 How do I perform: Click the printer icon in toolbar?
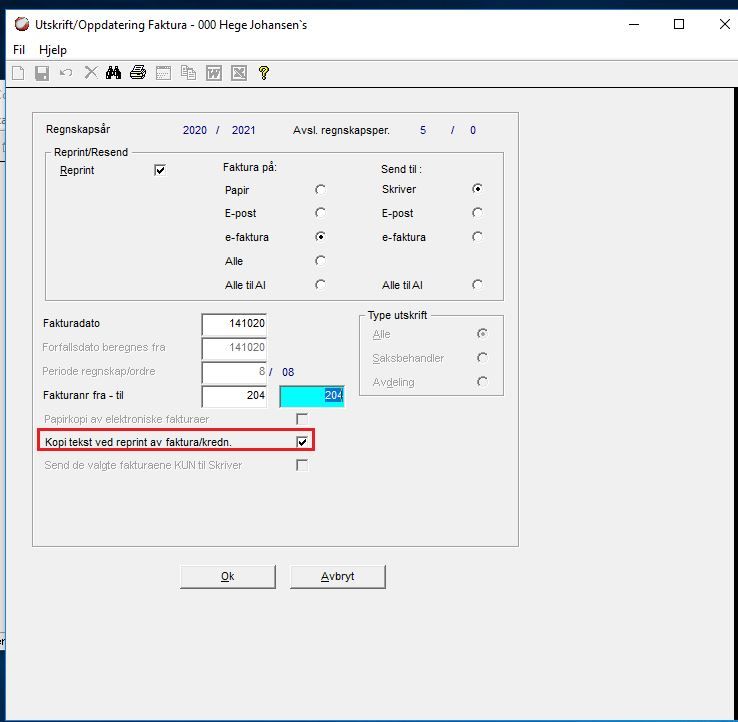pos(138,73)
